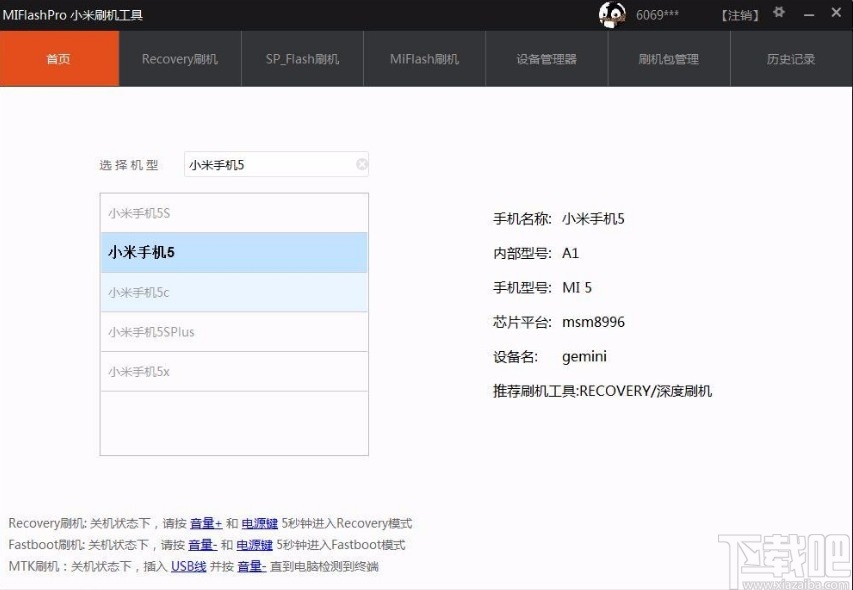Click the 推荐刷机工具 RECOVERY/深度刷机 text

tap(602, 391)
